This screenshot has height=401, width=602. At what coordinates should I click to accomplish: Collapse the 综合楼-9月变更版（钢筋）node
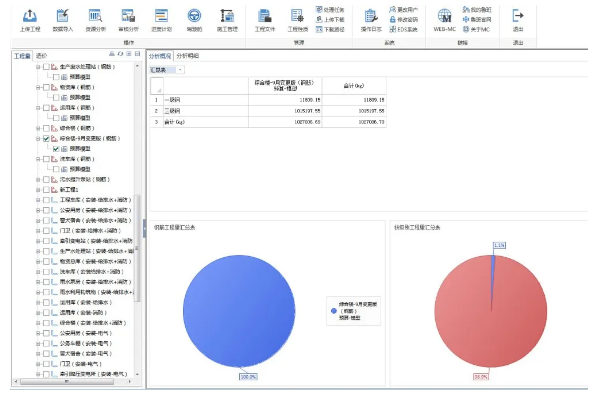[38, 138]
